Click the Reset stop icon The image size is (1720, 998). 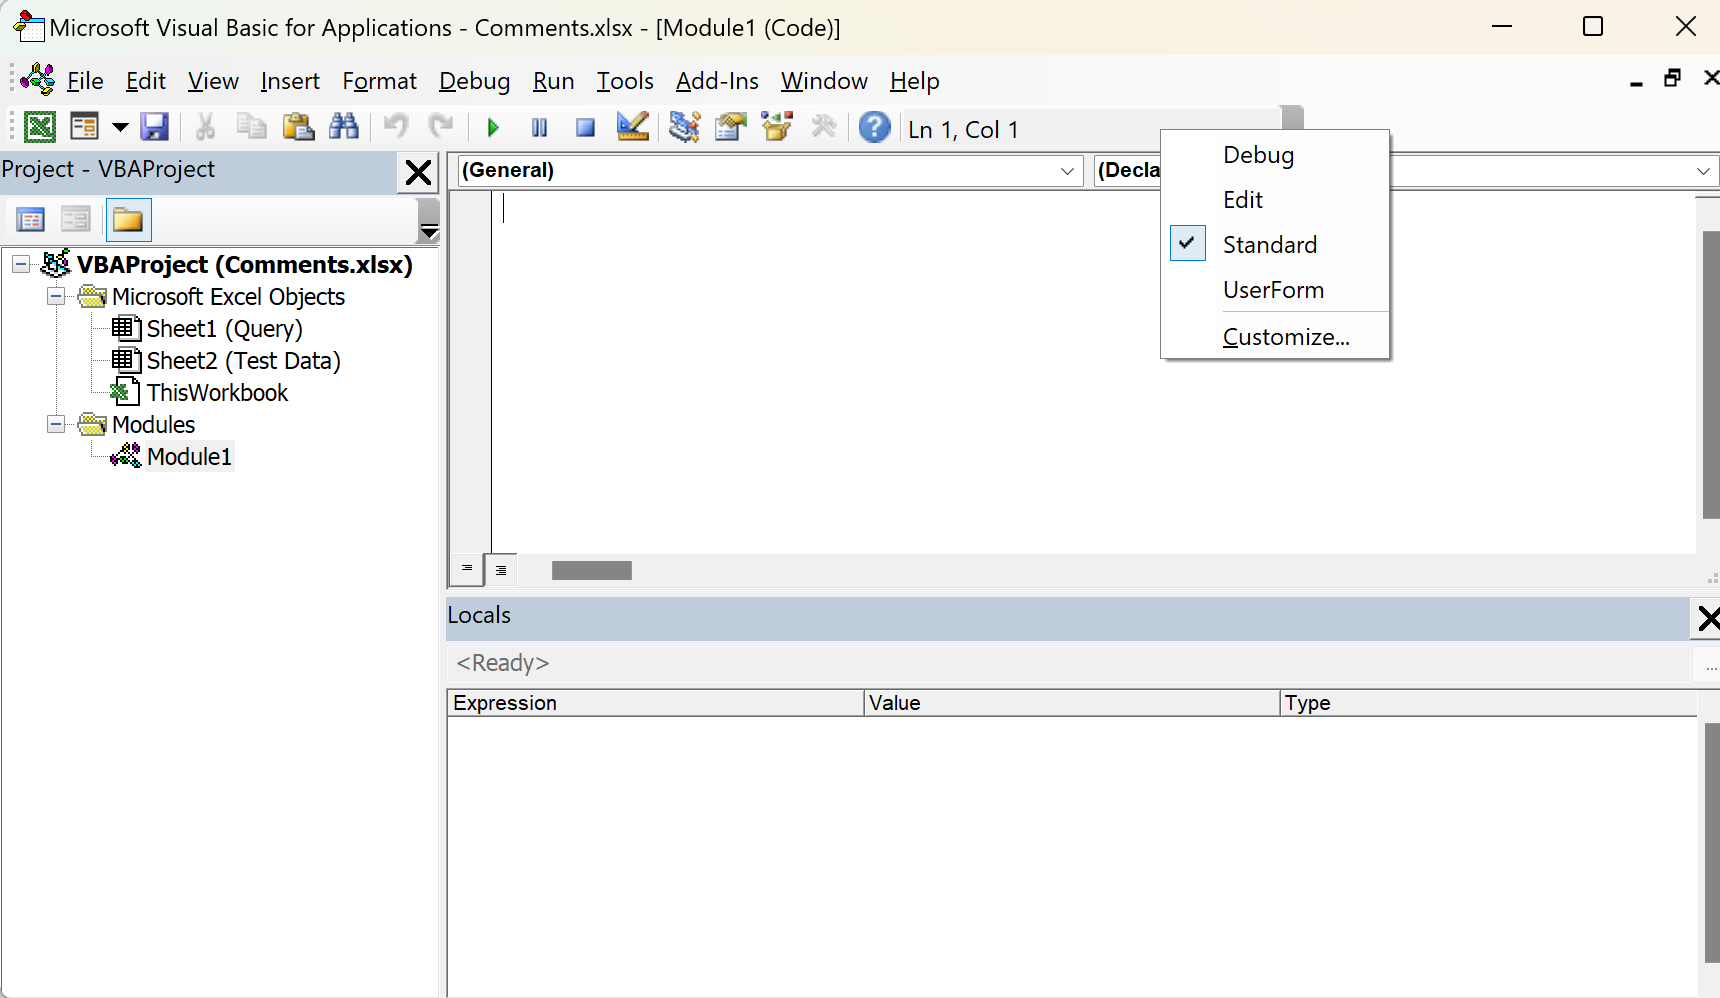[x=586, y=127]
